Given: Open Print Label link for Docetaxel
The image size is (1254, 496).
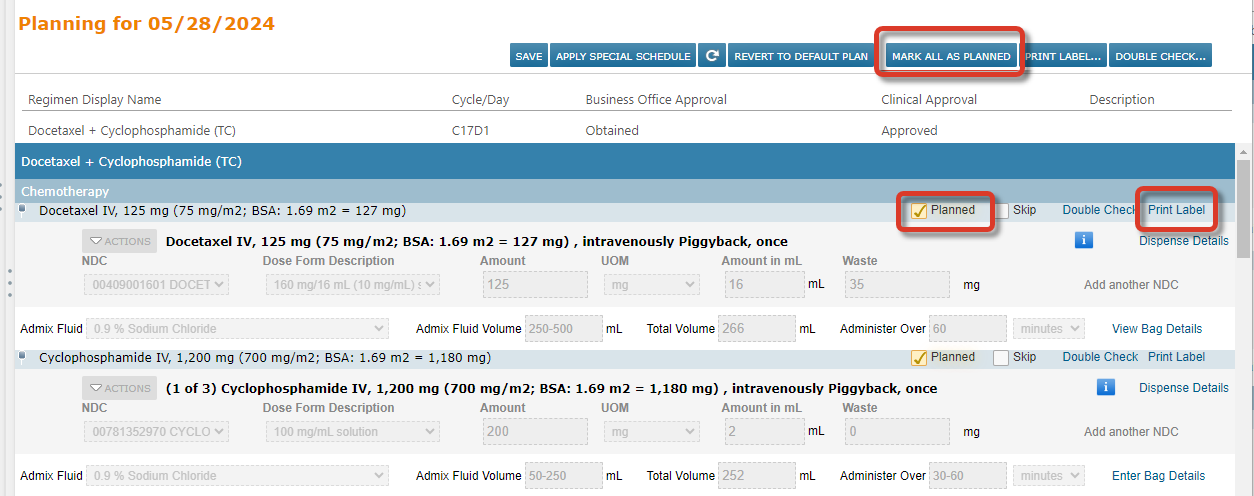Looking at the screenshot, I should [1176, 210].
